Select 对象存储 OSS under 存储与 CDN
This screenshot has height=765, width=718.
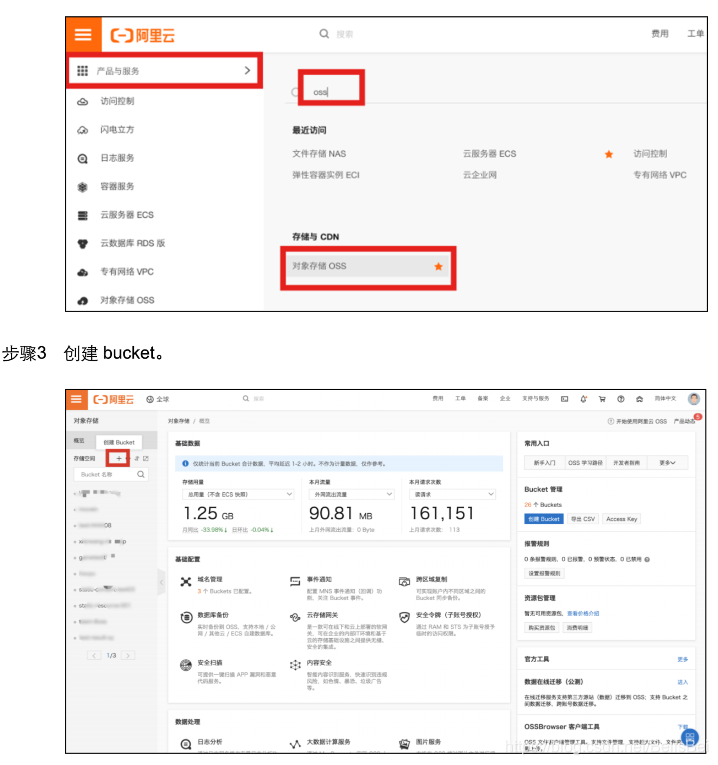coord(368,266)
